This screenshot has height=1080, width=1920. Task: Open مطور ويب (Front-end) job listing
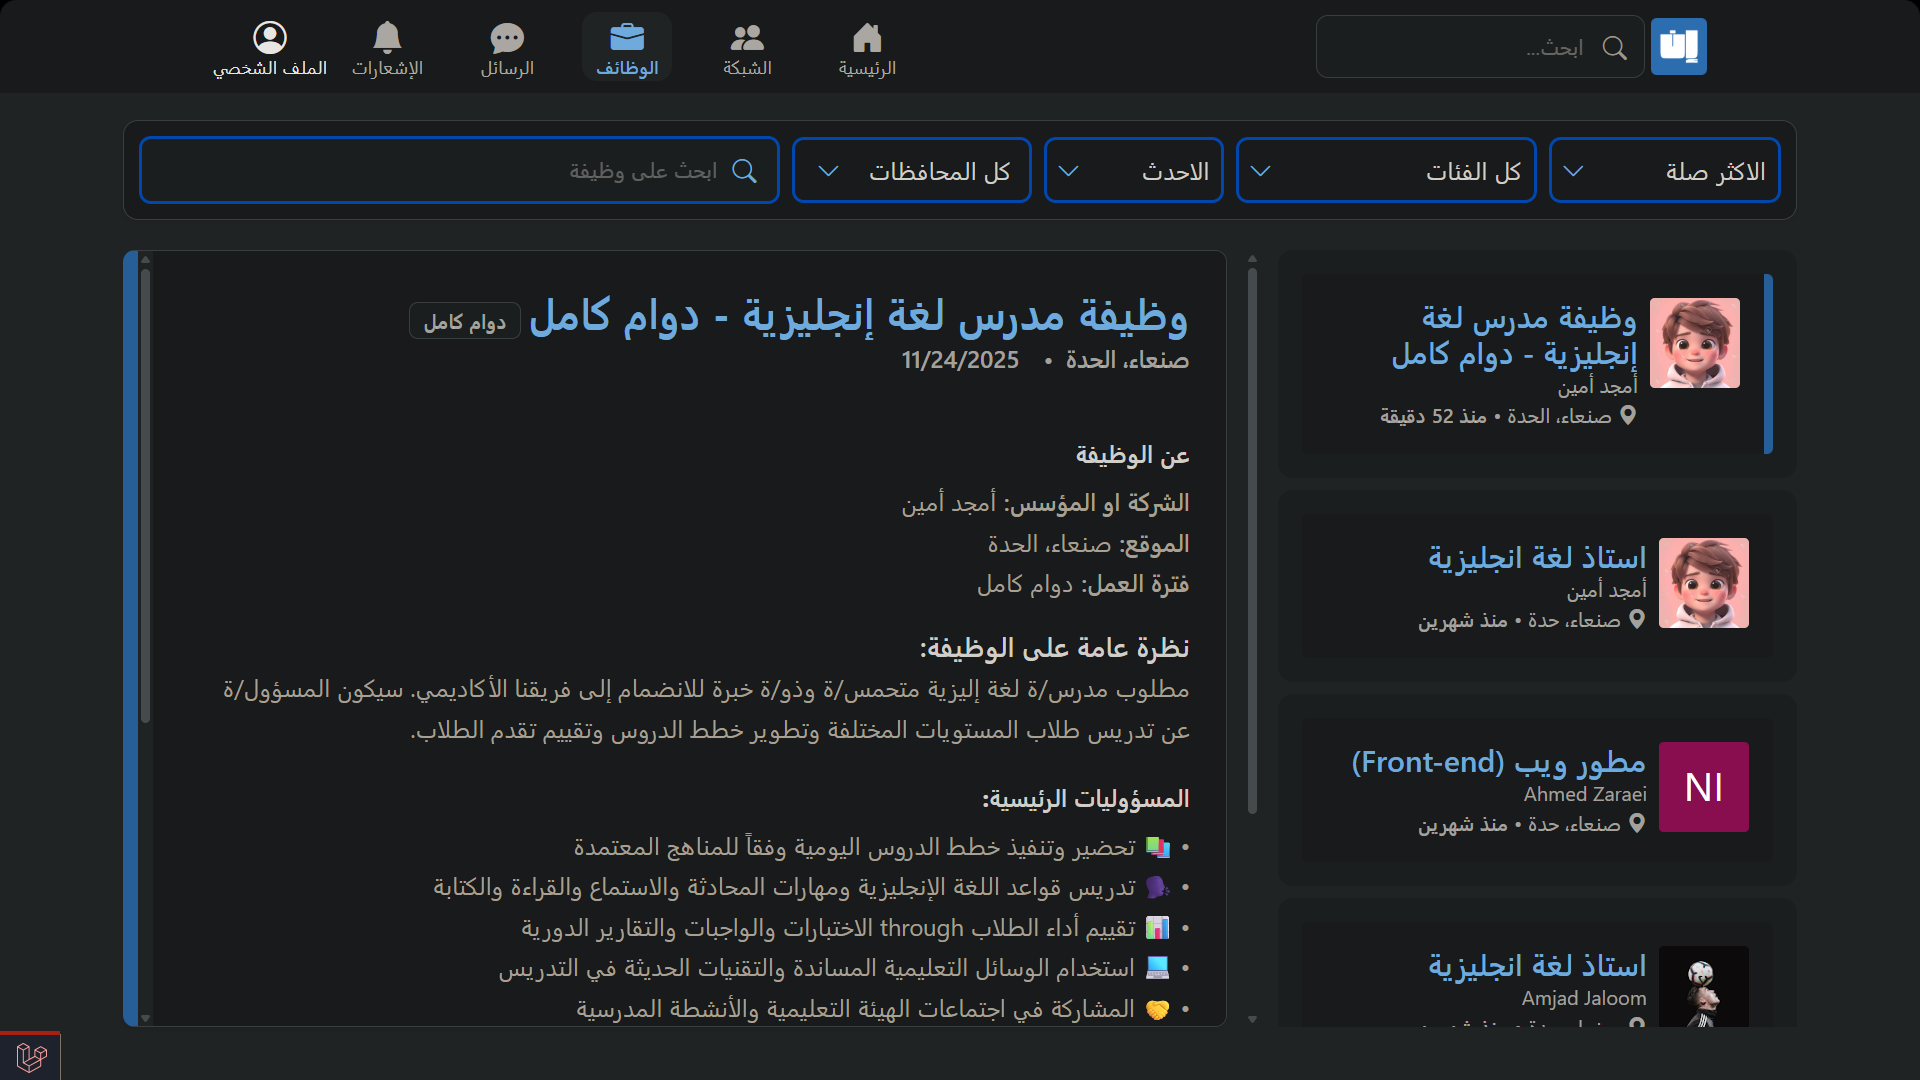point(1497,762)
